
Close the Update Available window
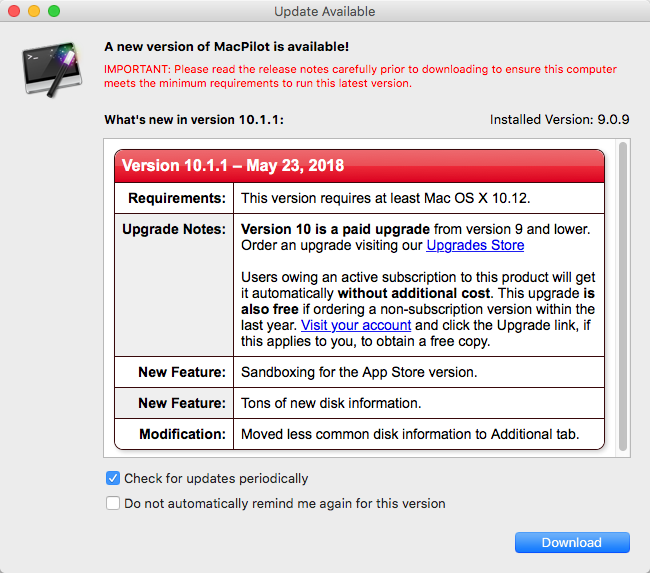pos(14,11)
